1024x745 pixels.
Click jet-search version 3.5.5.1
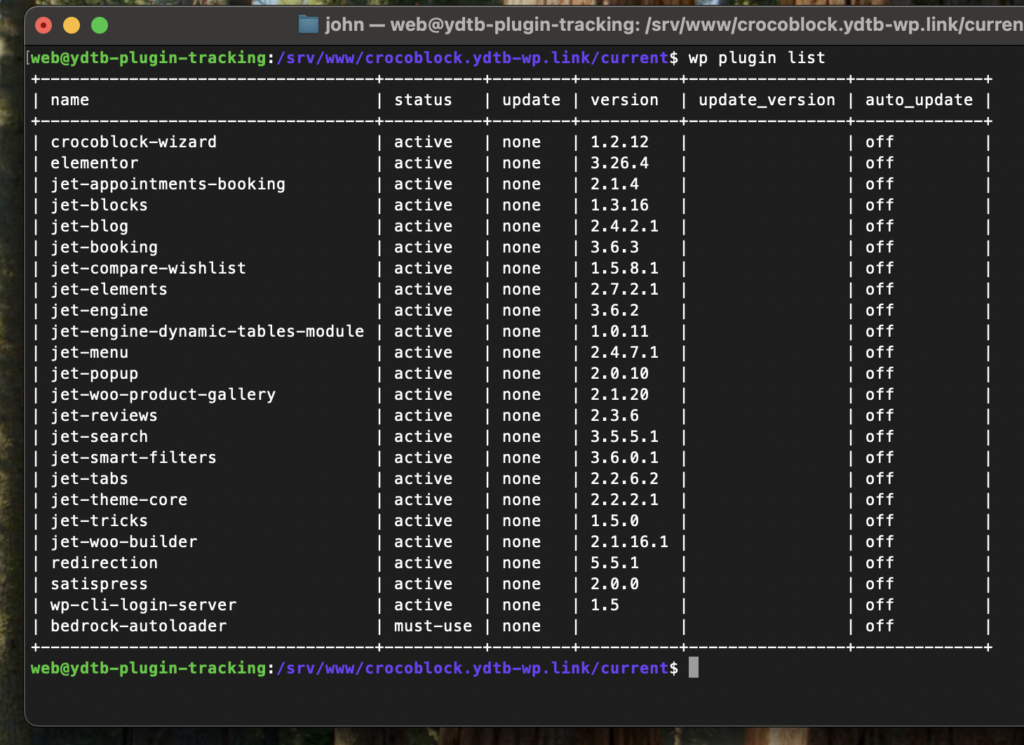click(624, 436)
